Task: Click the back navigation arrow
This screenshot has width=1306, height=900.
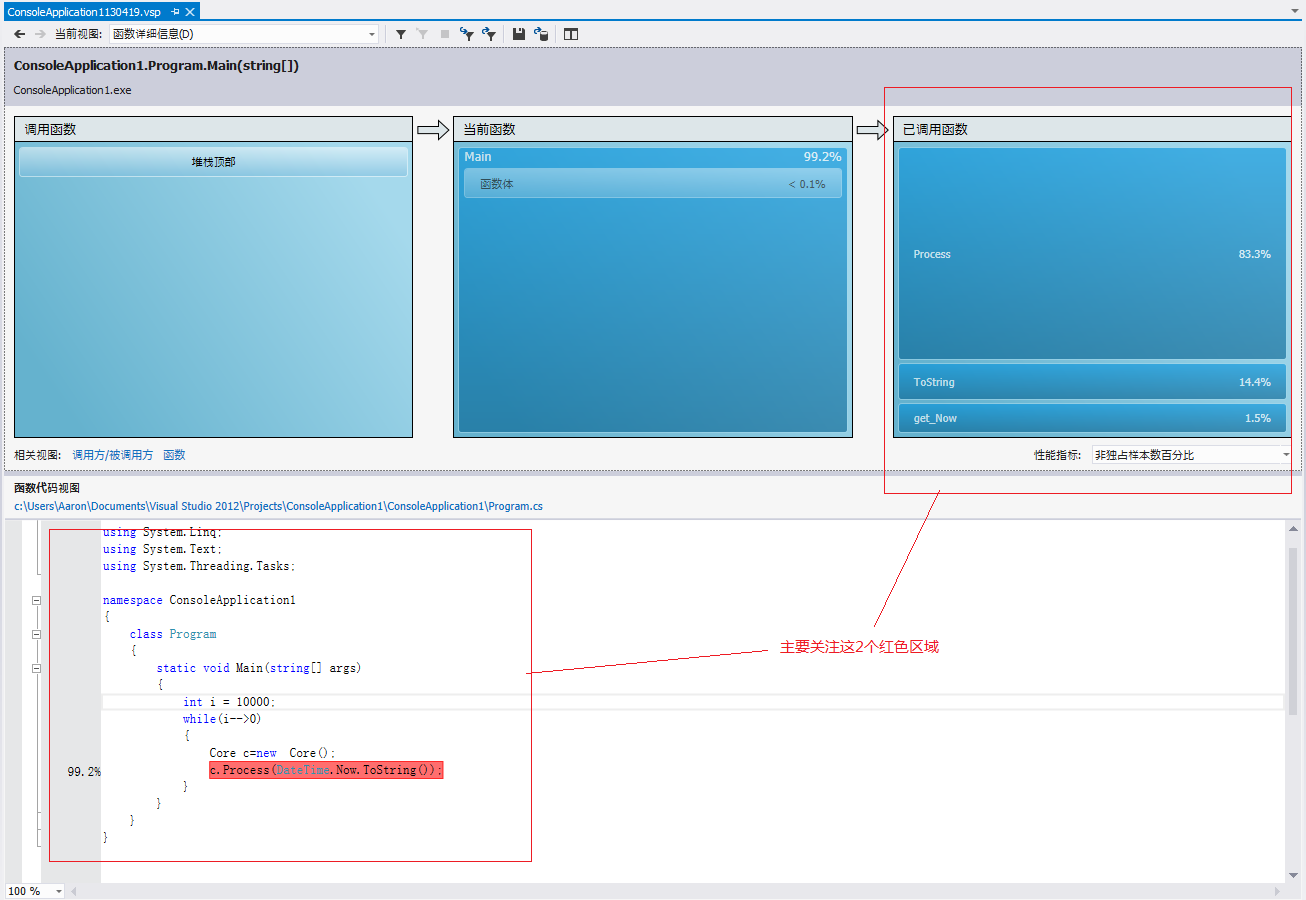Action: click(x=19, y=34)
